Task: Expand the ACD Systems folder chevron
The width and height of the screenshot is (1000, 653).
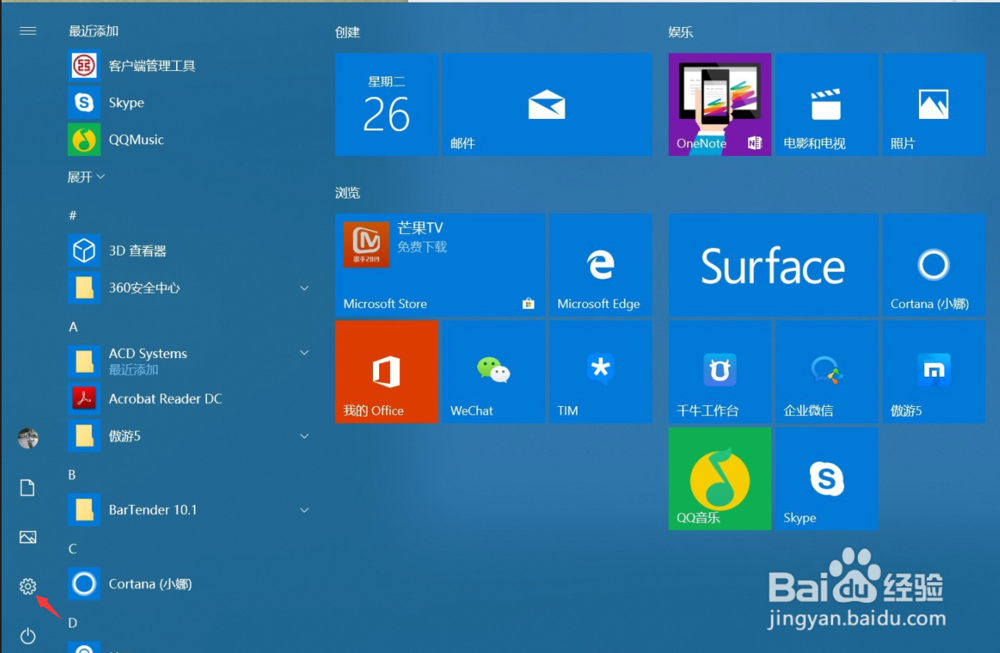Action: click(x=305, y=353)
